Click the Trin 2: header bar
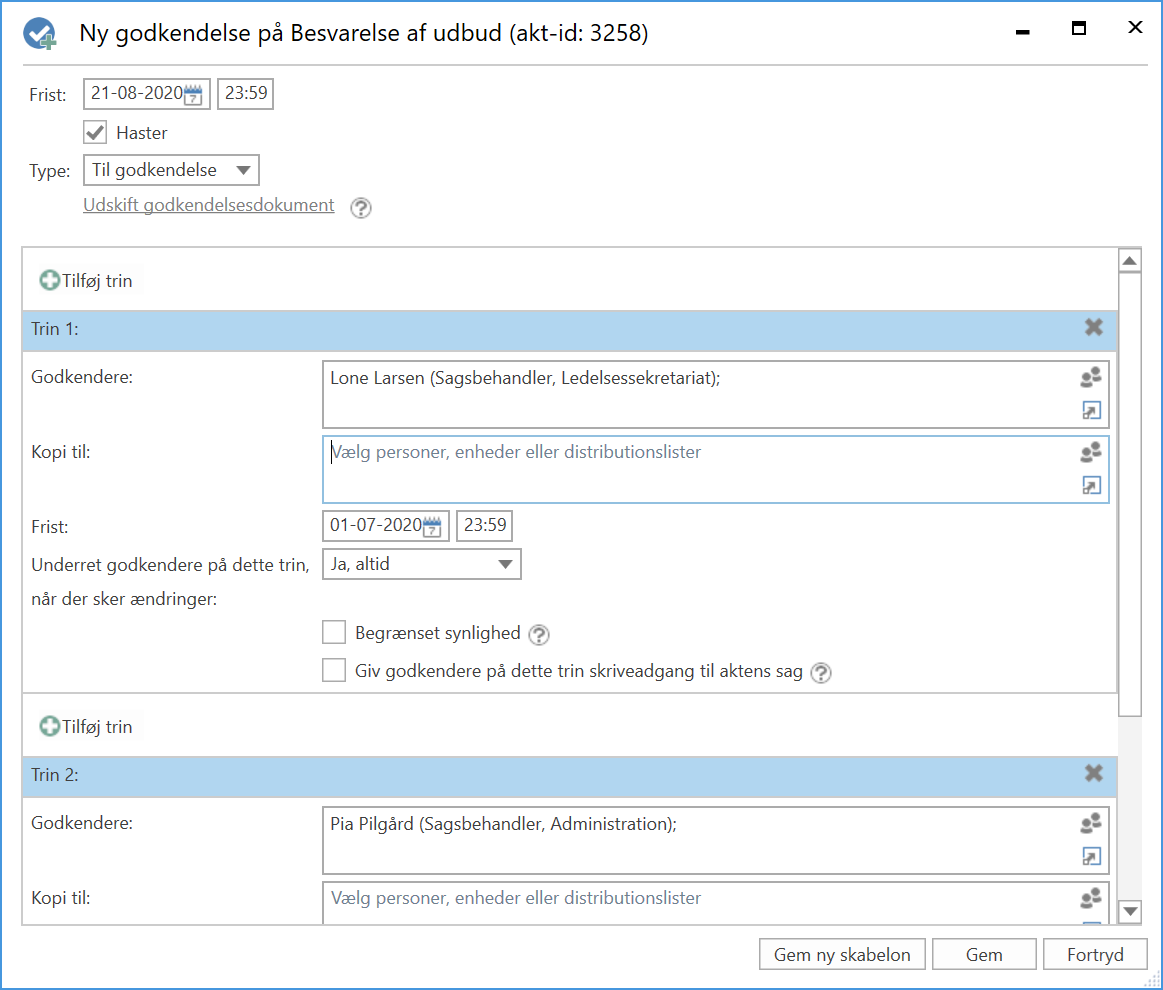 coord(570,776)
